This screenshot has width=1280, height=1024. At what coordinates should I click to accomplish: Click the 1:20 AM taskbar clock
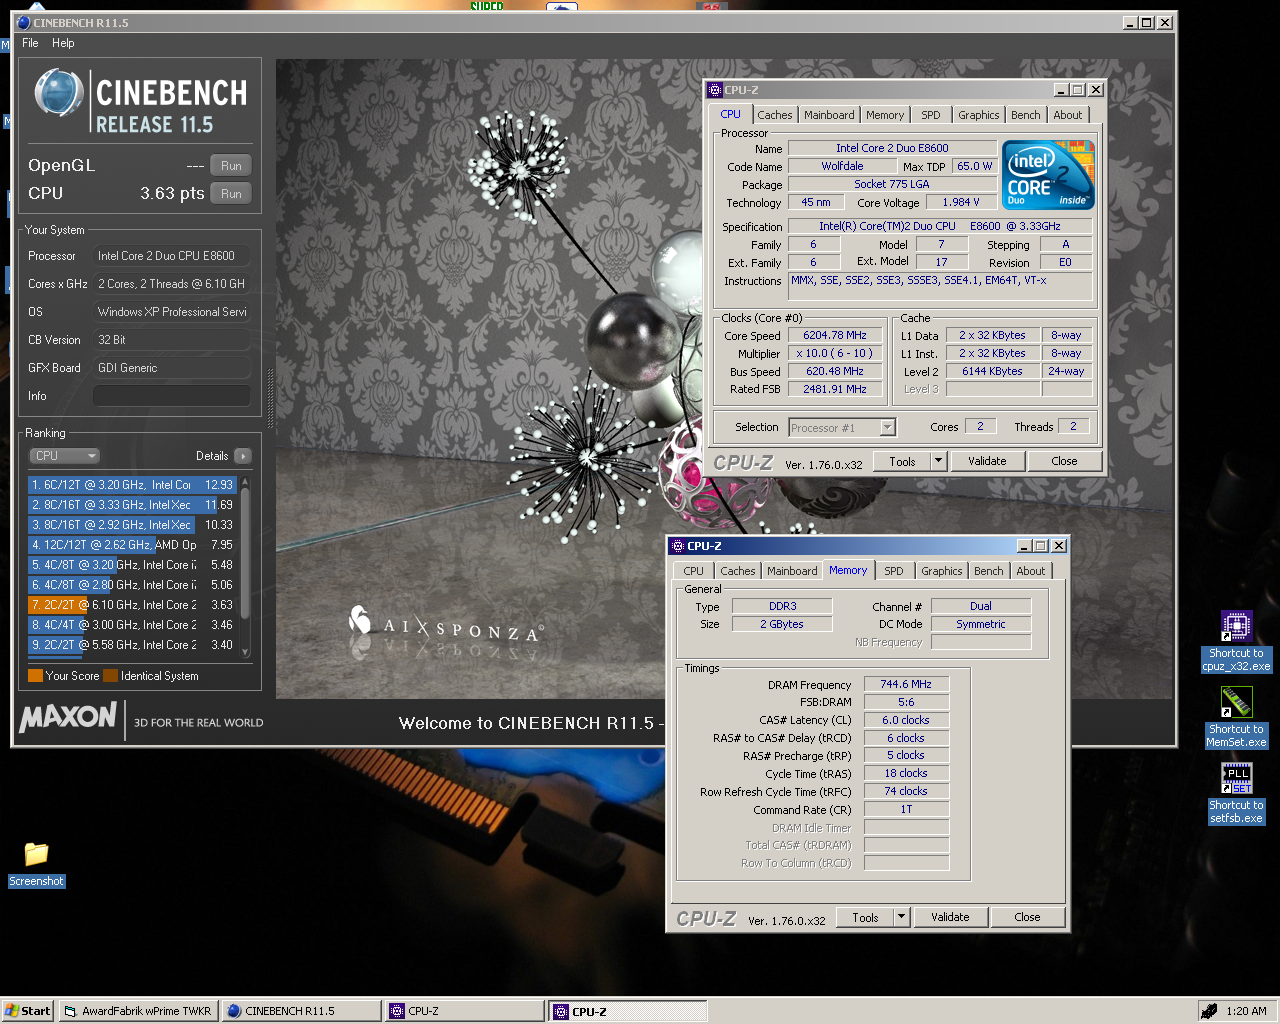(x=1246, y=1011)
